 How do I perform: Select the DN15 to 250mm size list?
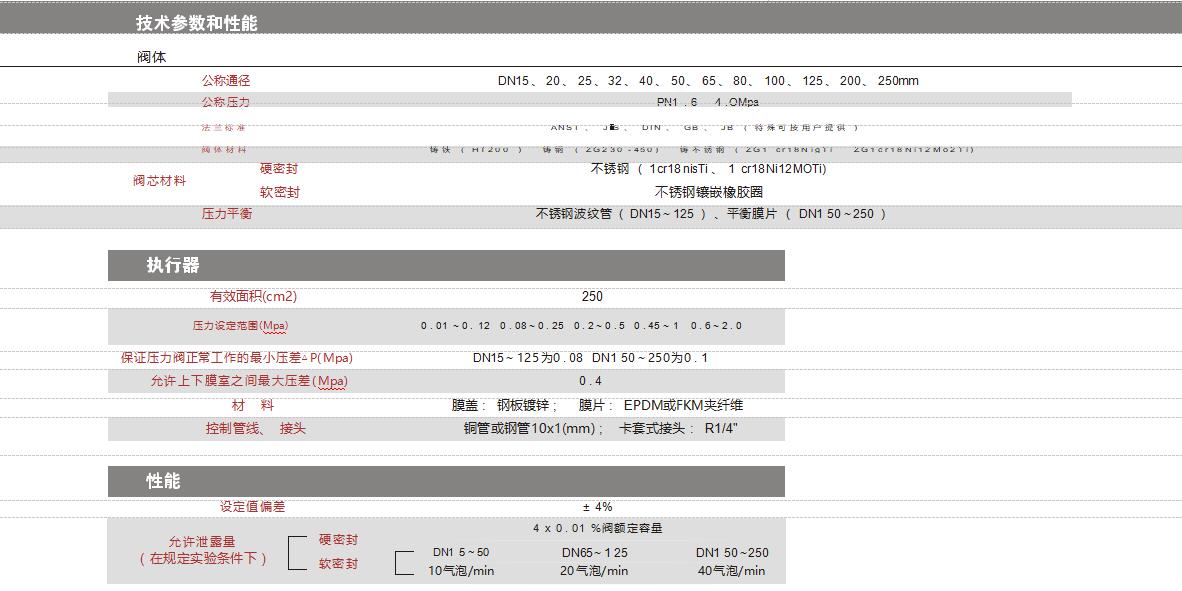pyautogui.click(x=707, y=81)
